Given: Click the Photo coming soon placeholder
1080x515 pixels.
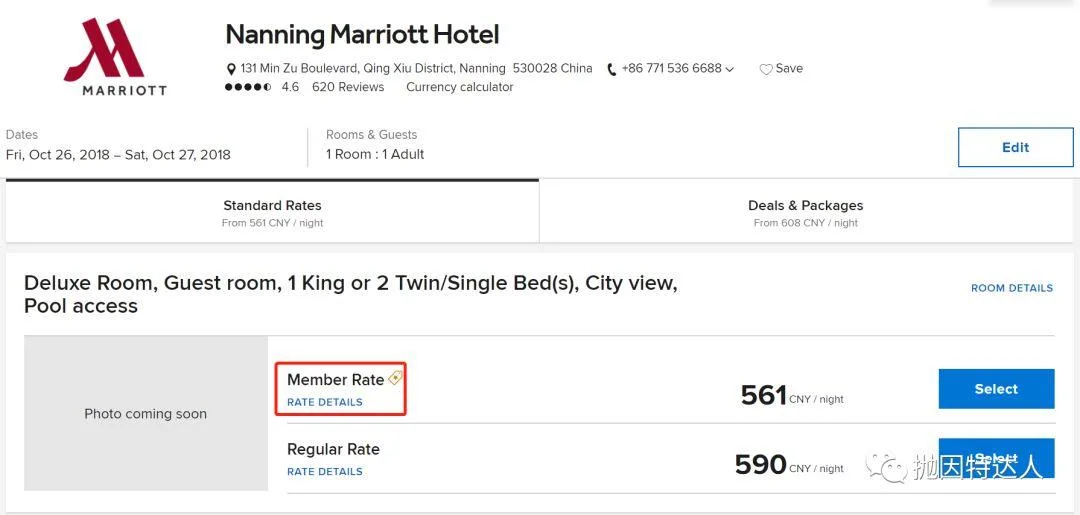Looking at the screenshot, I should coord(146,413).
